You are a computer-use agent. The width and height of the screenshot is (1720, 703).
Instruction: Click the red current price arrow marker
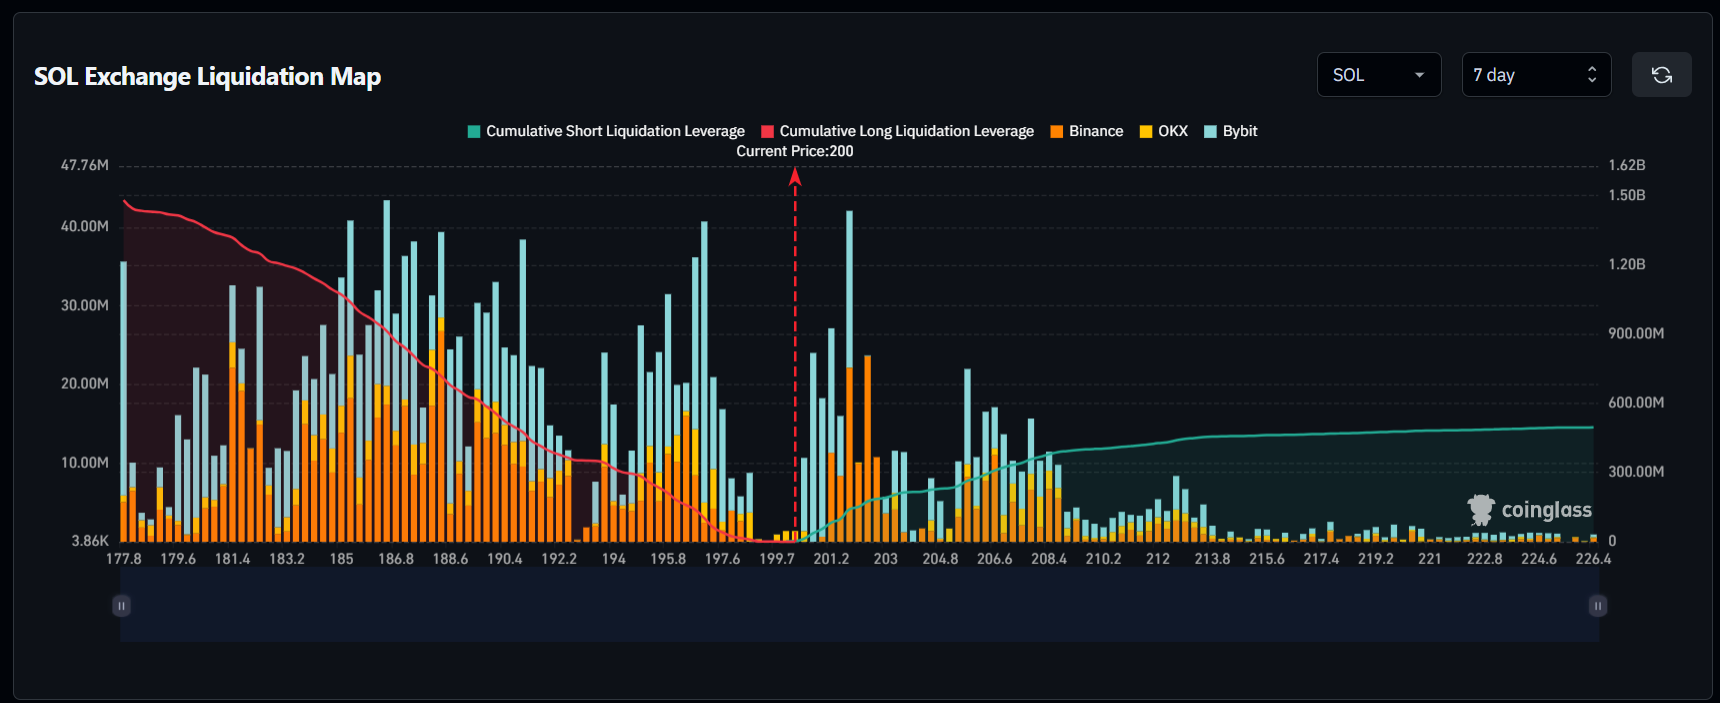pos(795,177)
